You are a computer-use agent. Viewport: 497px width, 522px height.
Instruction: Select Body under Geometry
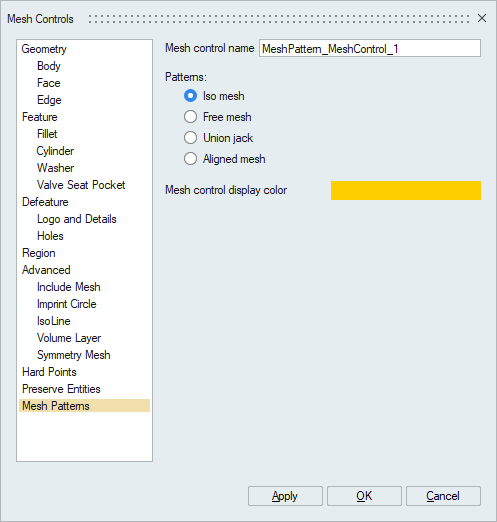point(49,66)
